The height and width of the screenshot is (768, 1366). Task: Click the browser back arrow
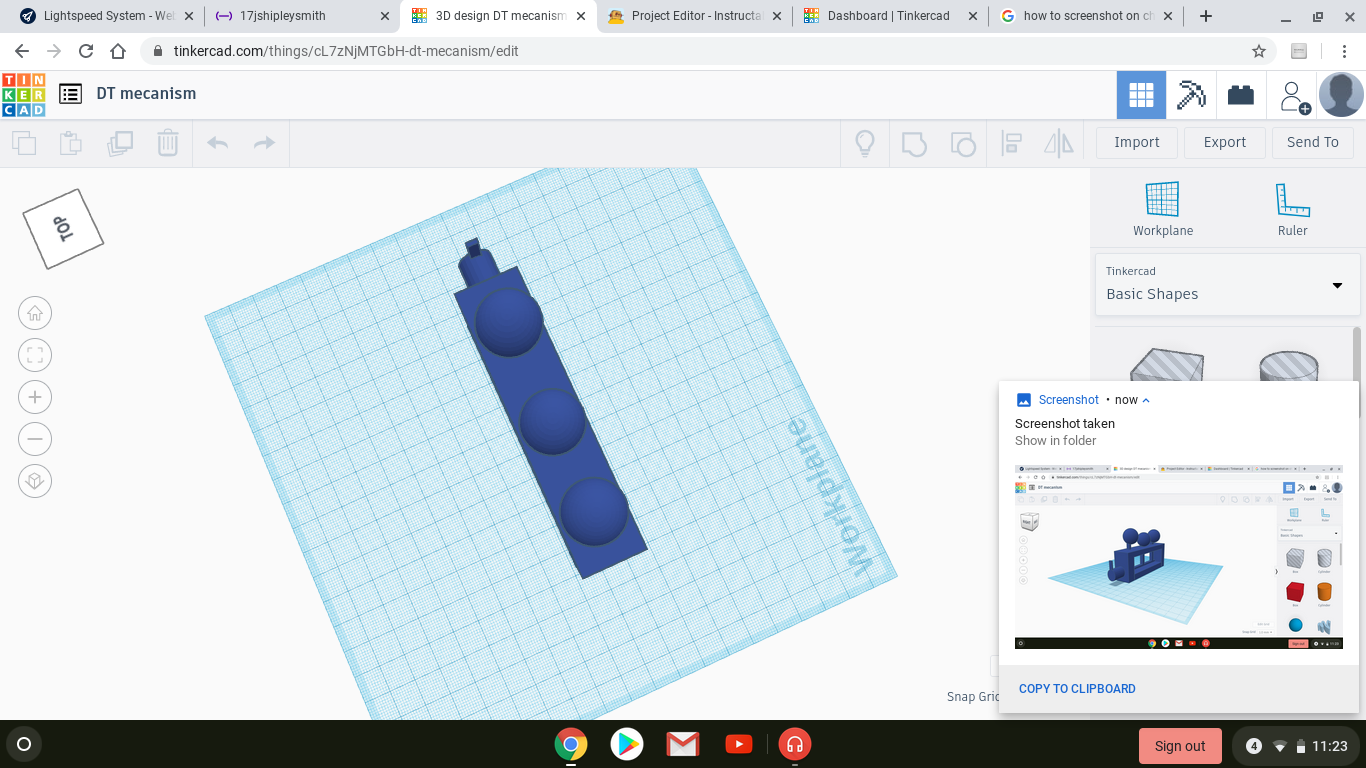(x=22, y=51)
